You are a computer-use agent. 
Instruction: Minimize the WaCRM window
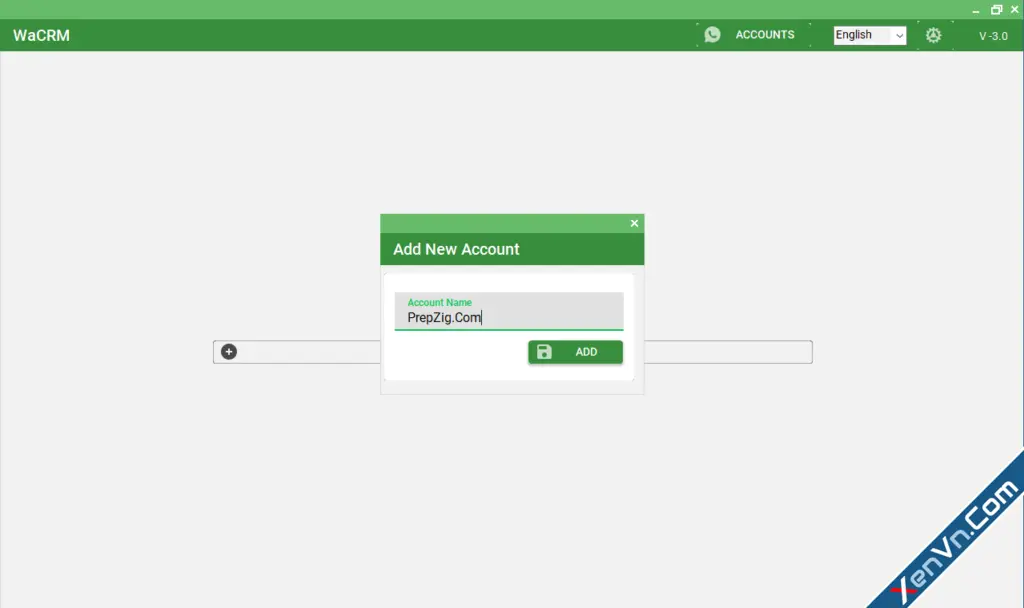click(976, 10)
